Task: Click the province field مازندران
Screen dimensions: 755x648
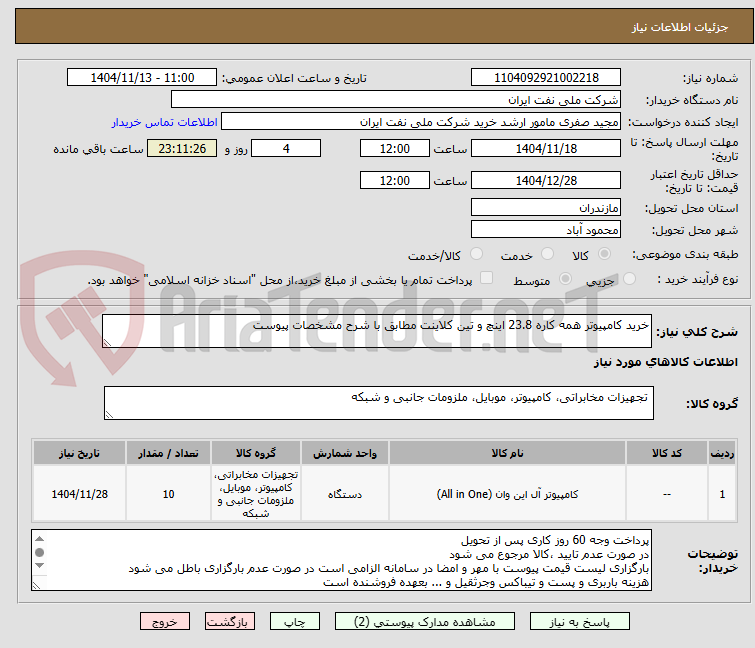Action: [546, 207]
